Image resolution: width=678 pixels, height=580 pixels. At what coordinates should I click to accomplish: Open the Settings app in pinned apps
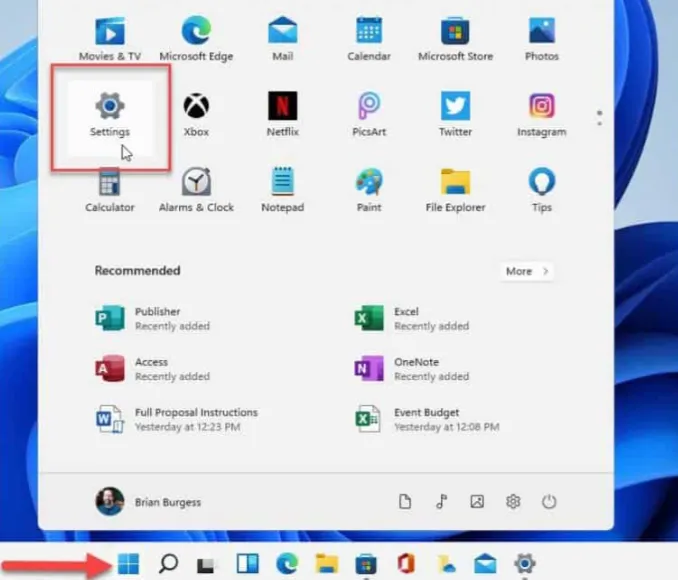click(109, 114)
